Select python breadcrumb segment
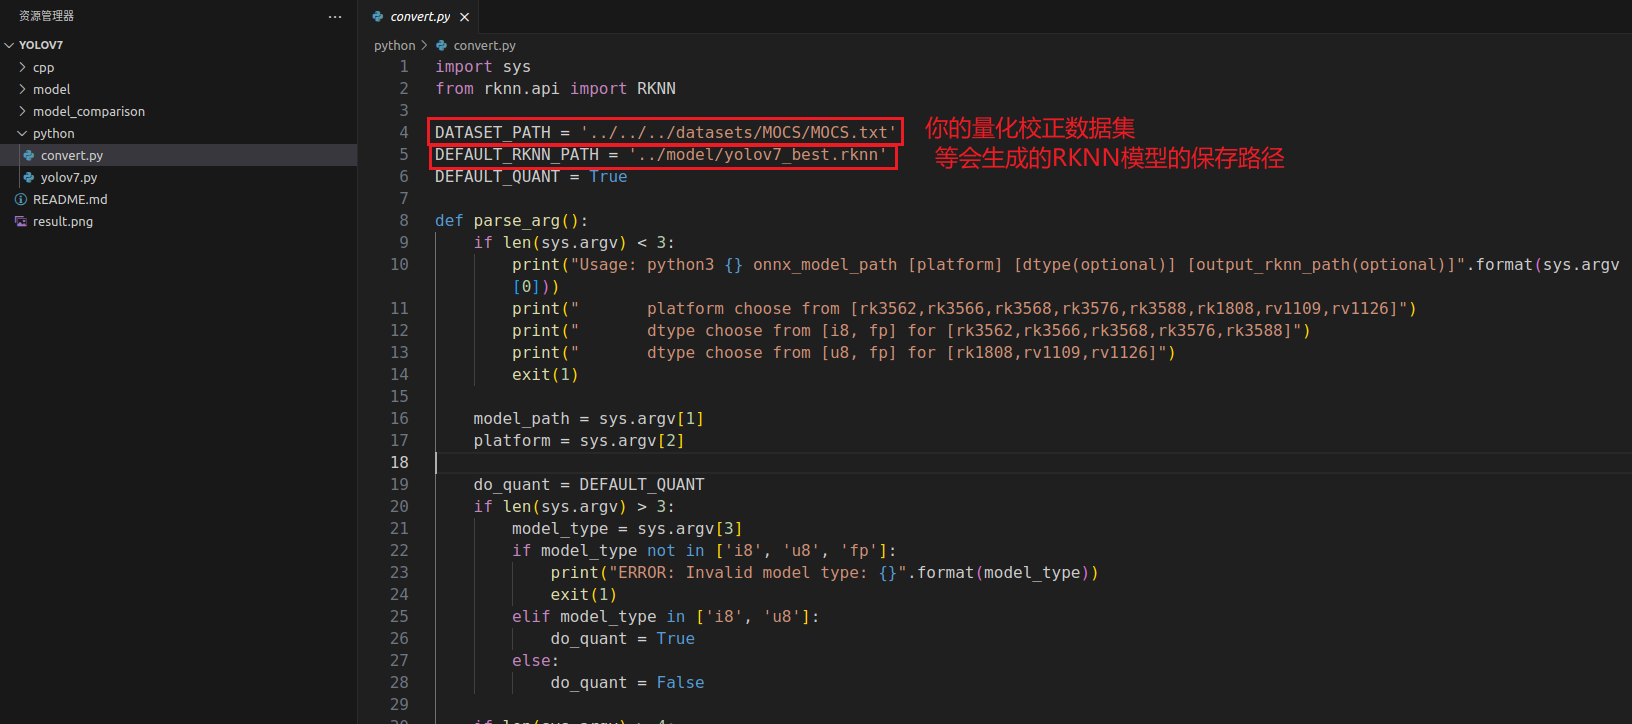The width and height of the screenshot is (1632, 724). [x=394, y=46]
